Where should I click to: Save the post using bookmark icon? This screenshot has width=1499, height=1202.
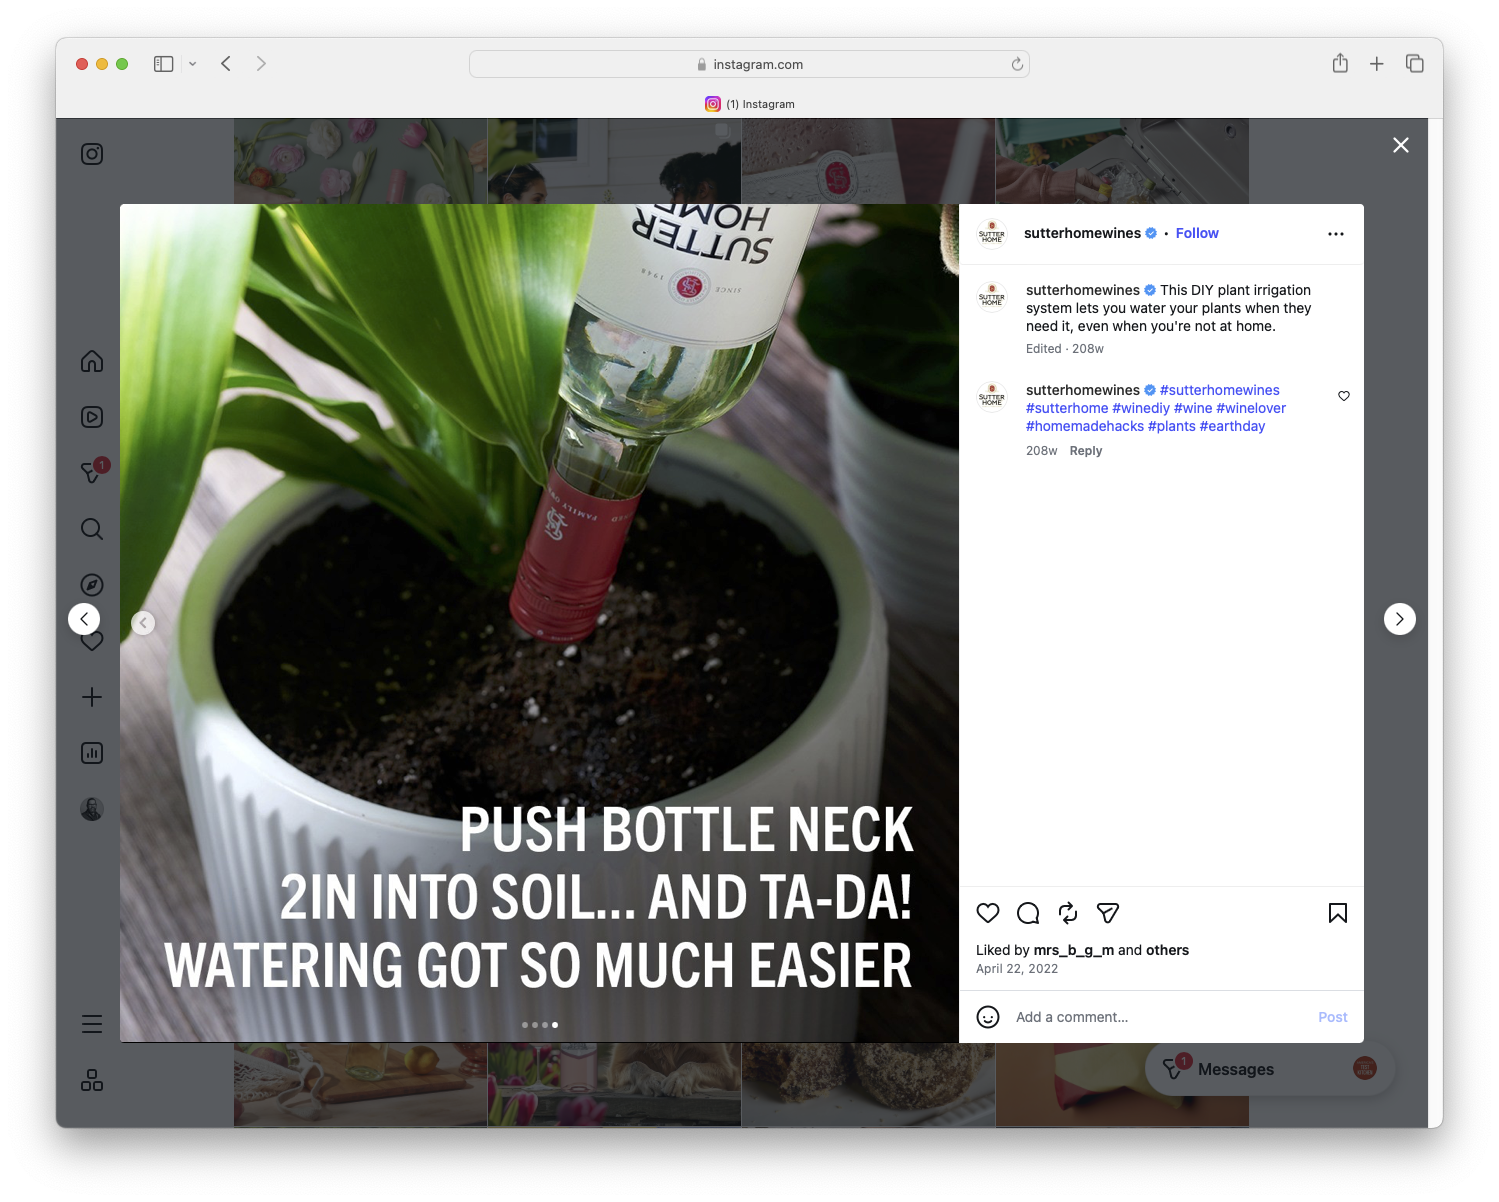(x=1337, y=913)
